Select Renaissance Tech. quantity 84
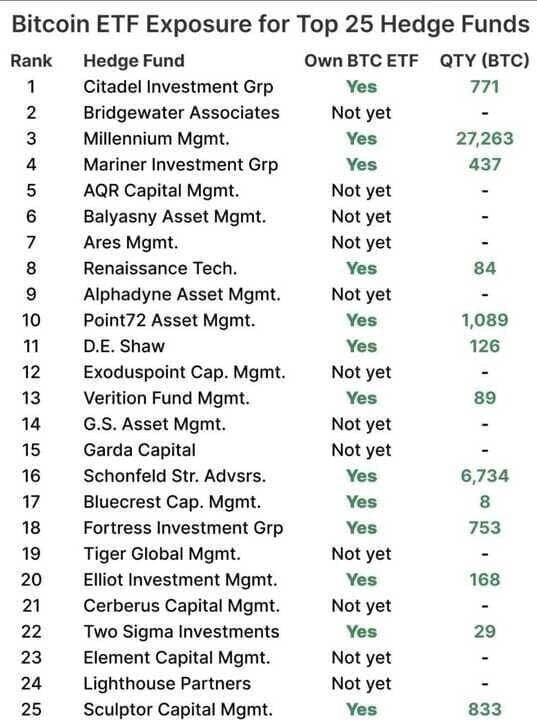 485,269
